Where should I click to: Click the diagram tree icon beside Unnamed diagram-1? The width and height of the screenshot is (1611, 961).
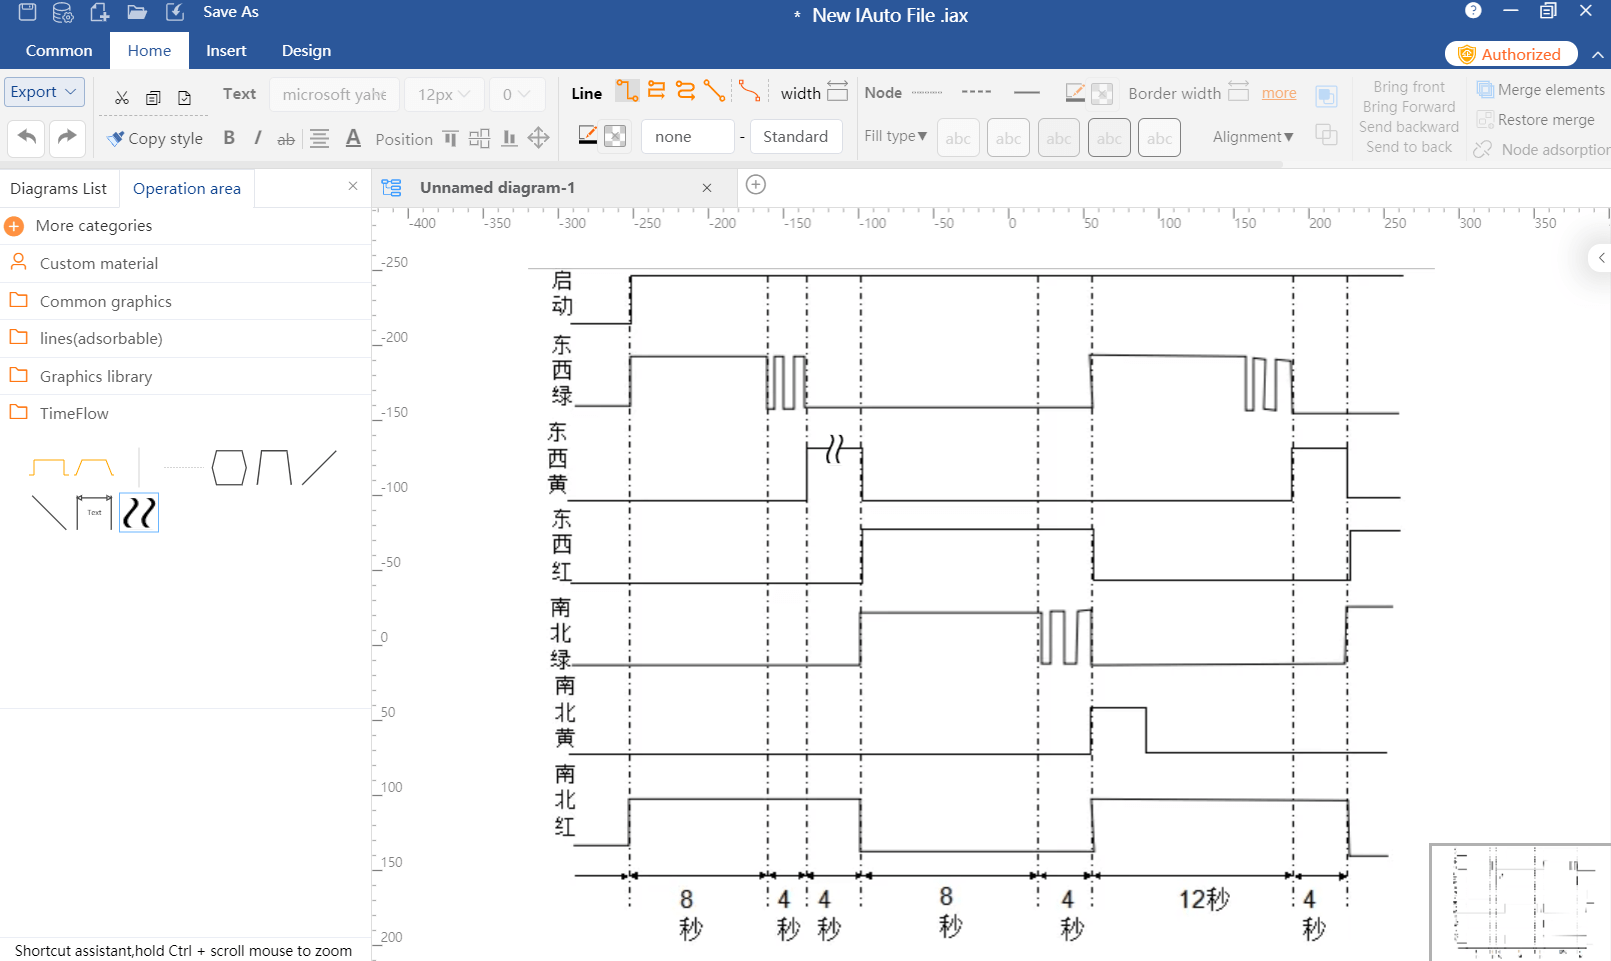click(x=391, y=187)
